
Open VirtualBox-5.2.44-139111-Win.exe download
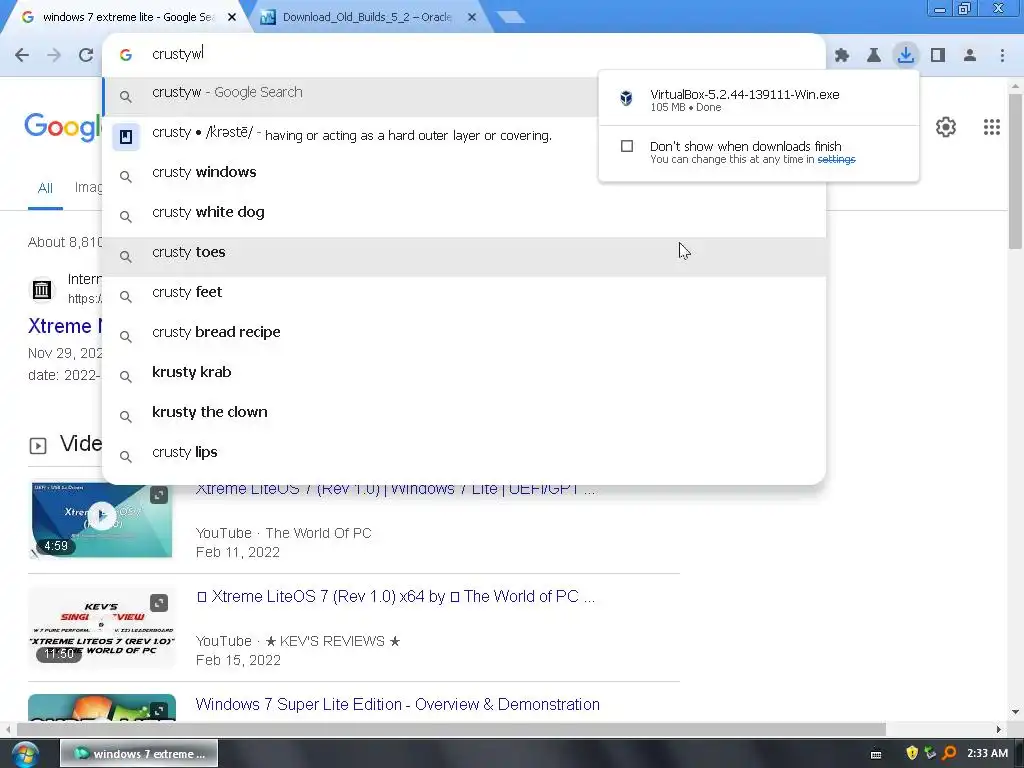pos(744,95)
